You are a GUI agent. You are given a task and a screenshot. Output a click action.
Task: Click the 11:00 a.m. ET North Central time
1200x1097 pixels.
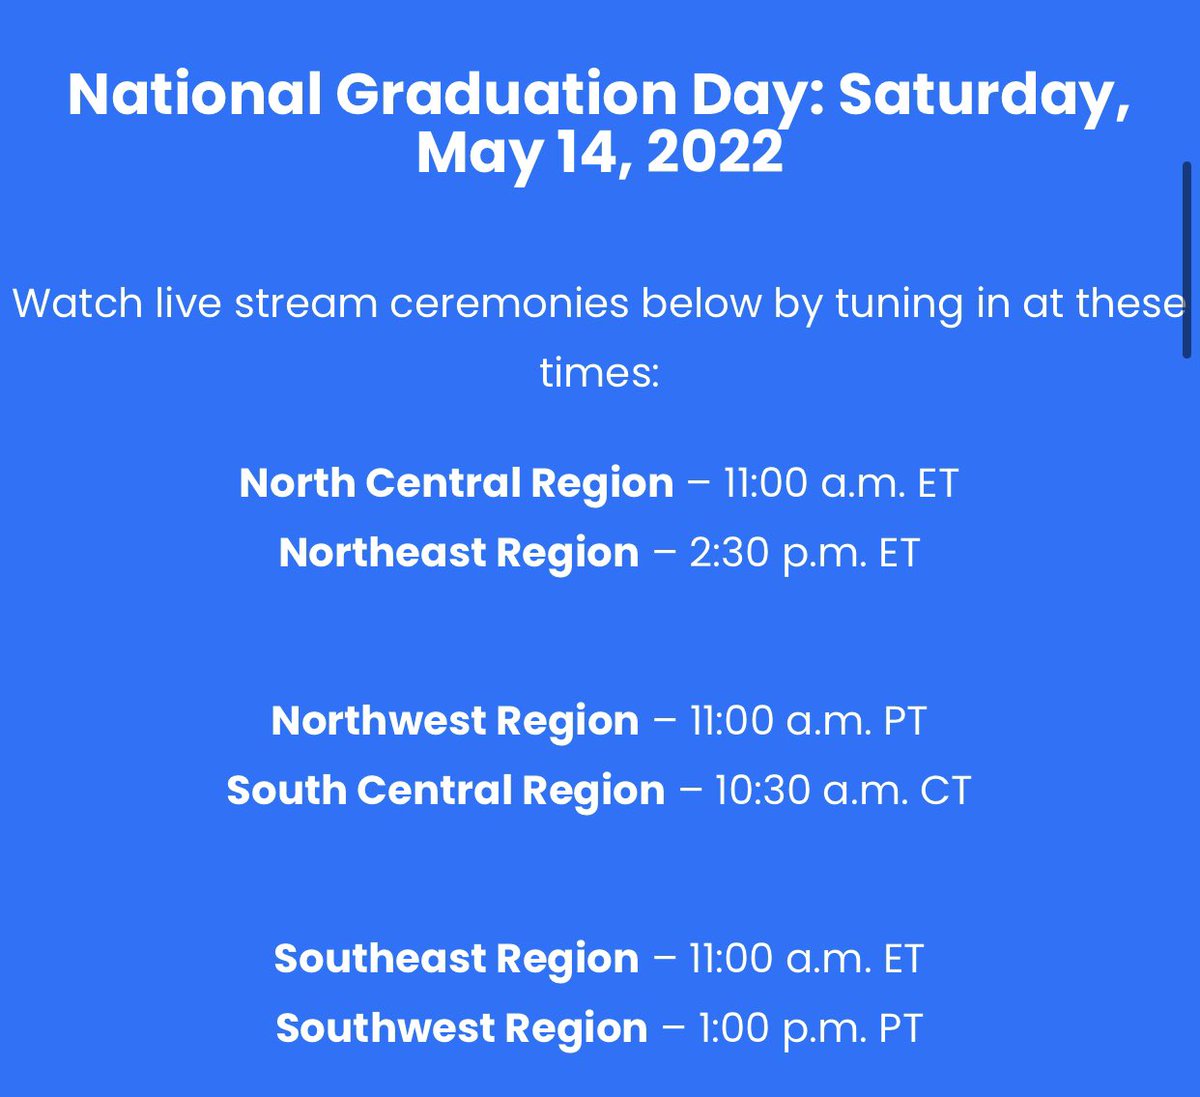pos(841,484)
